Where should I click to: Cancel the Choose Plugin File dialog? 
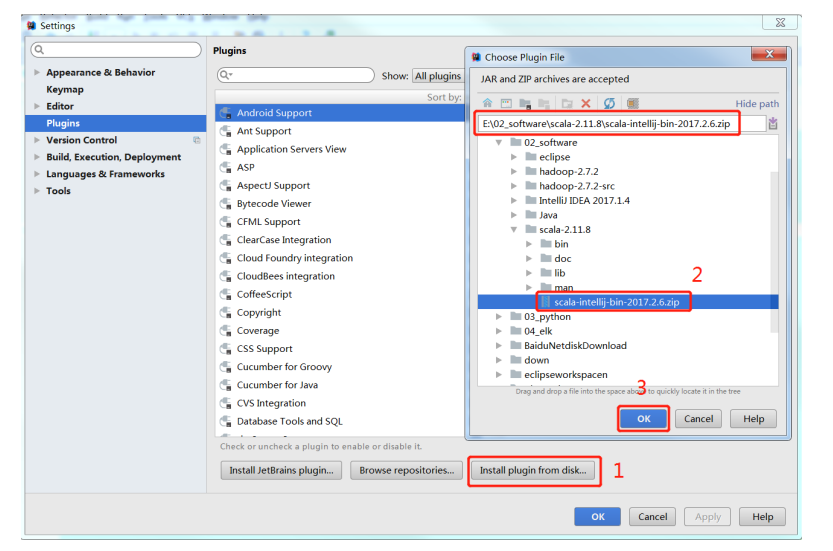pyautogui.click(x=698, y=419)
